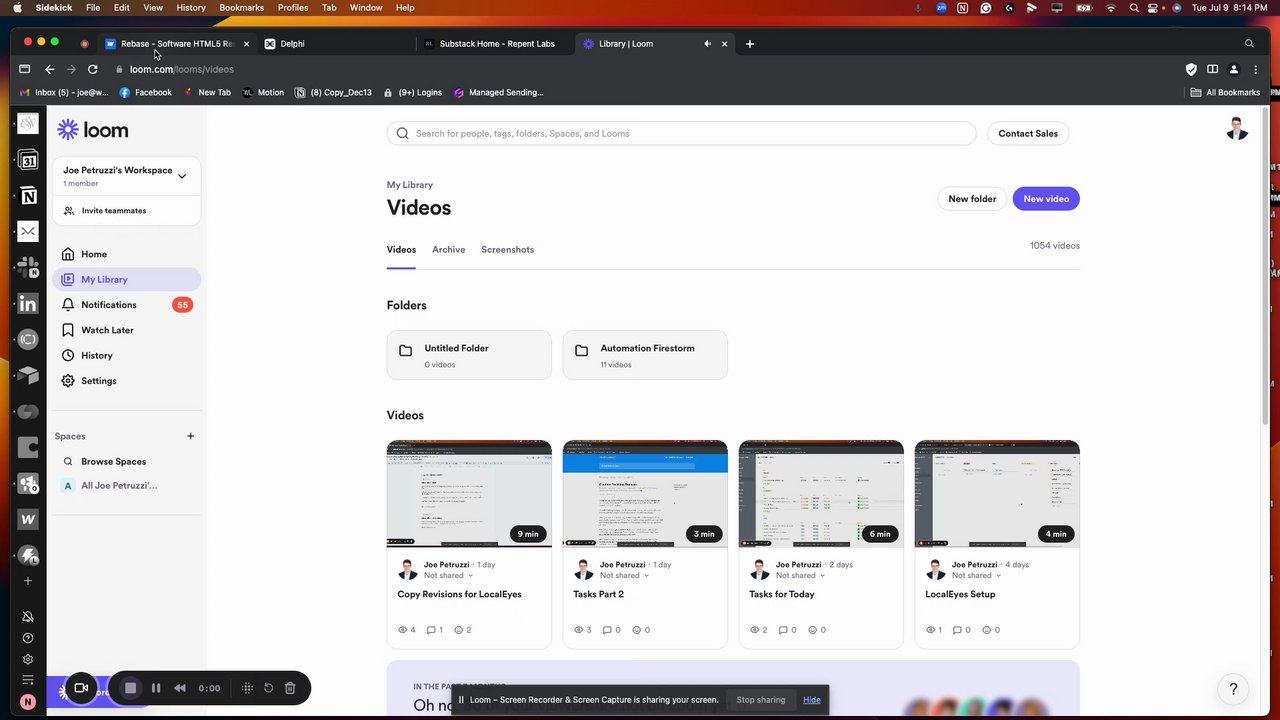Viewport: 1280px width, 720px height.
Task: Open the Bookmarks menu in menu bar
Action: point(241,7)
